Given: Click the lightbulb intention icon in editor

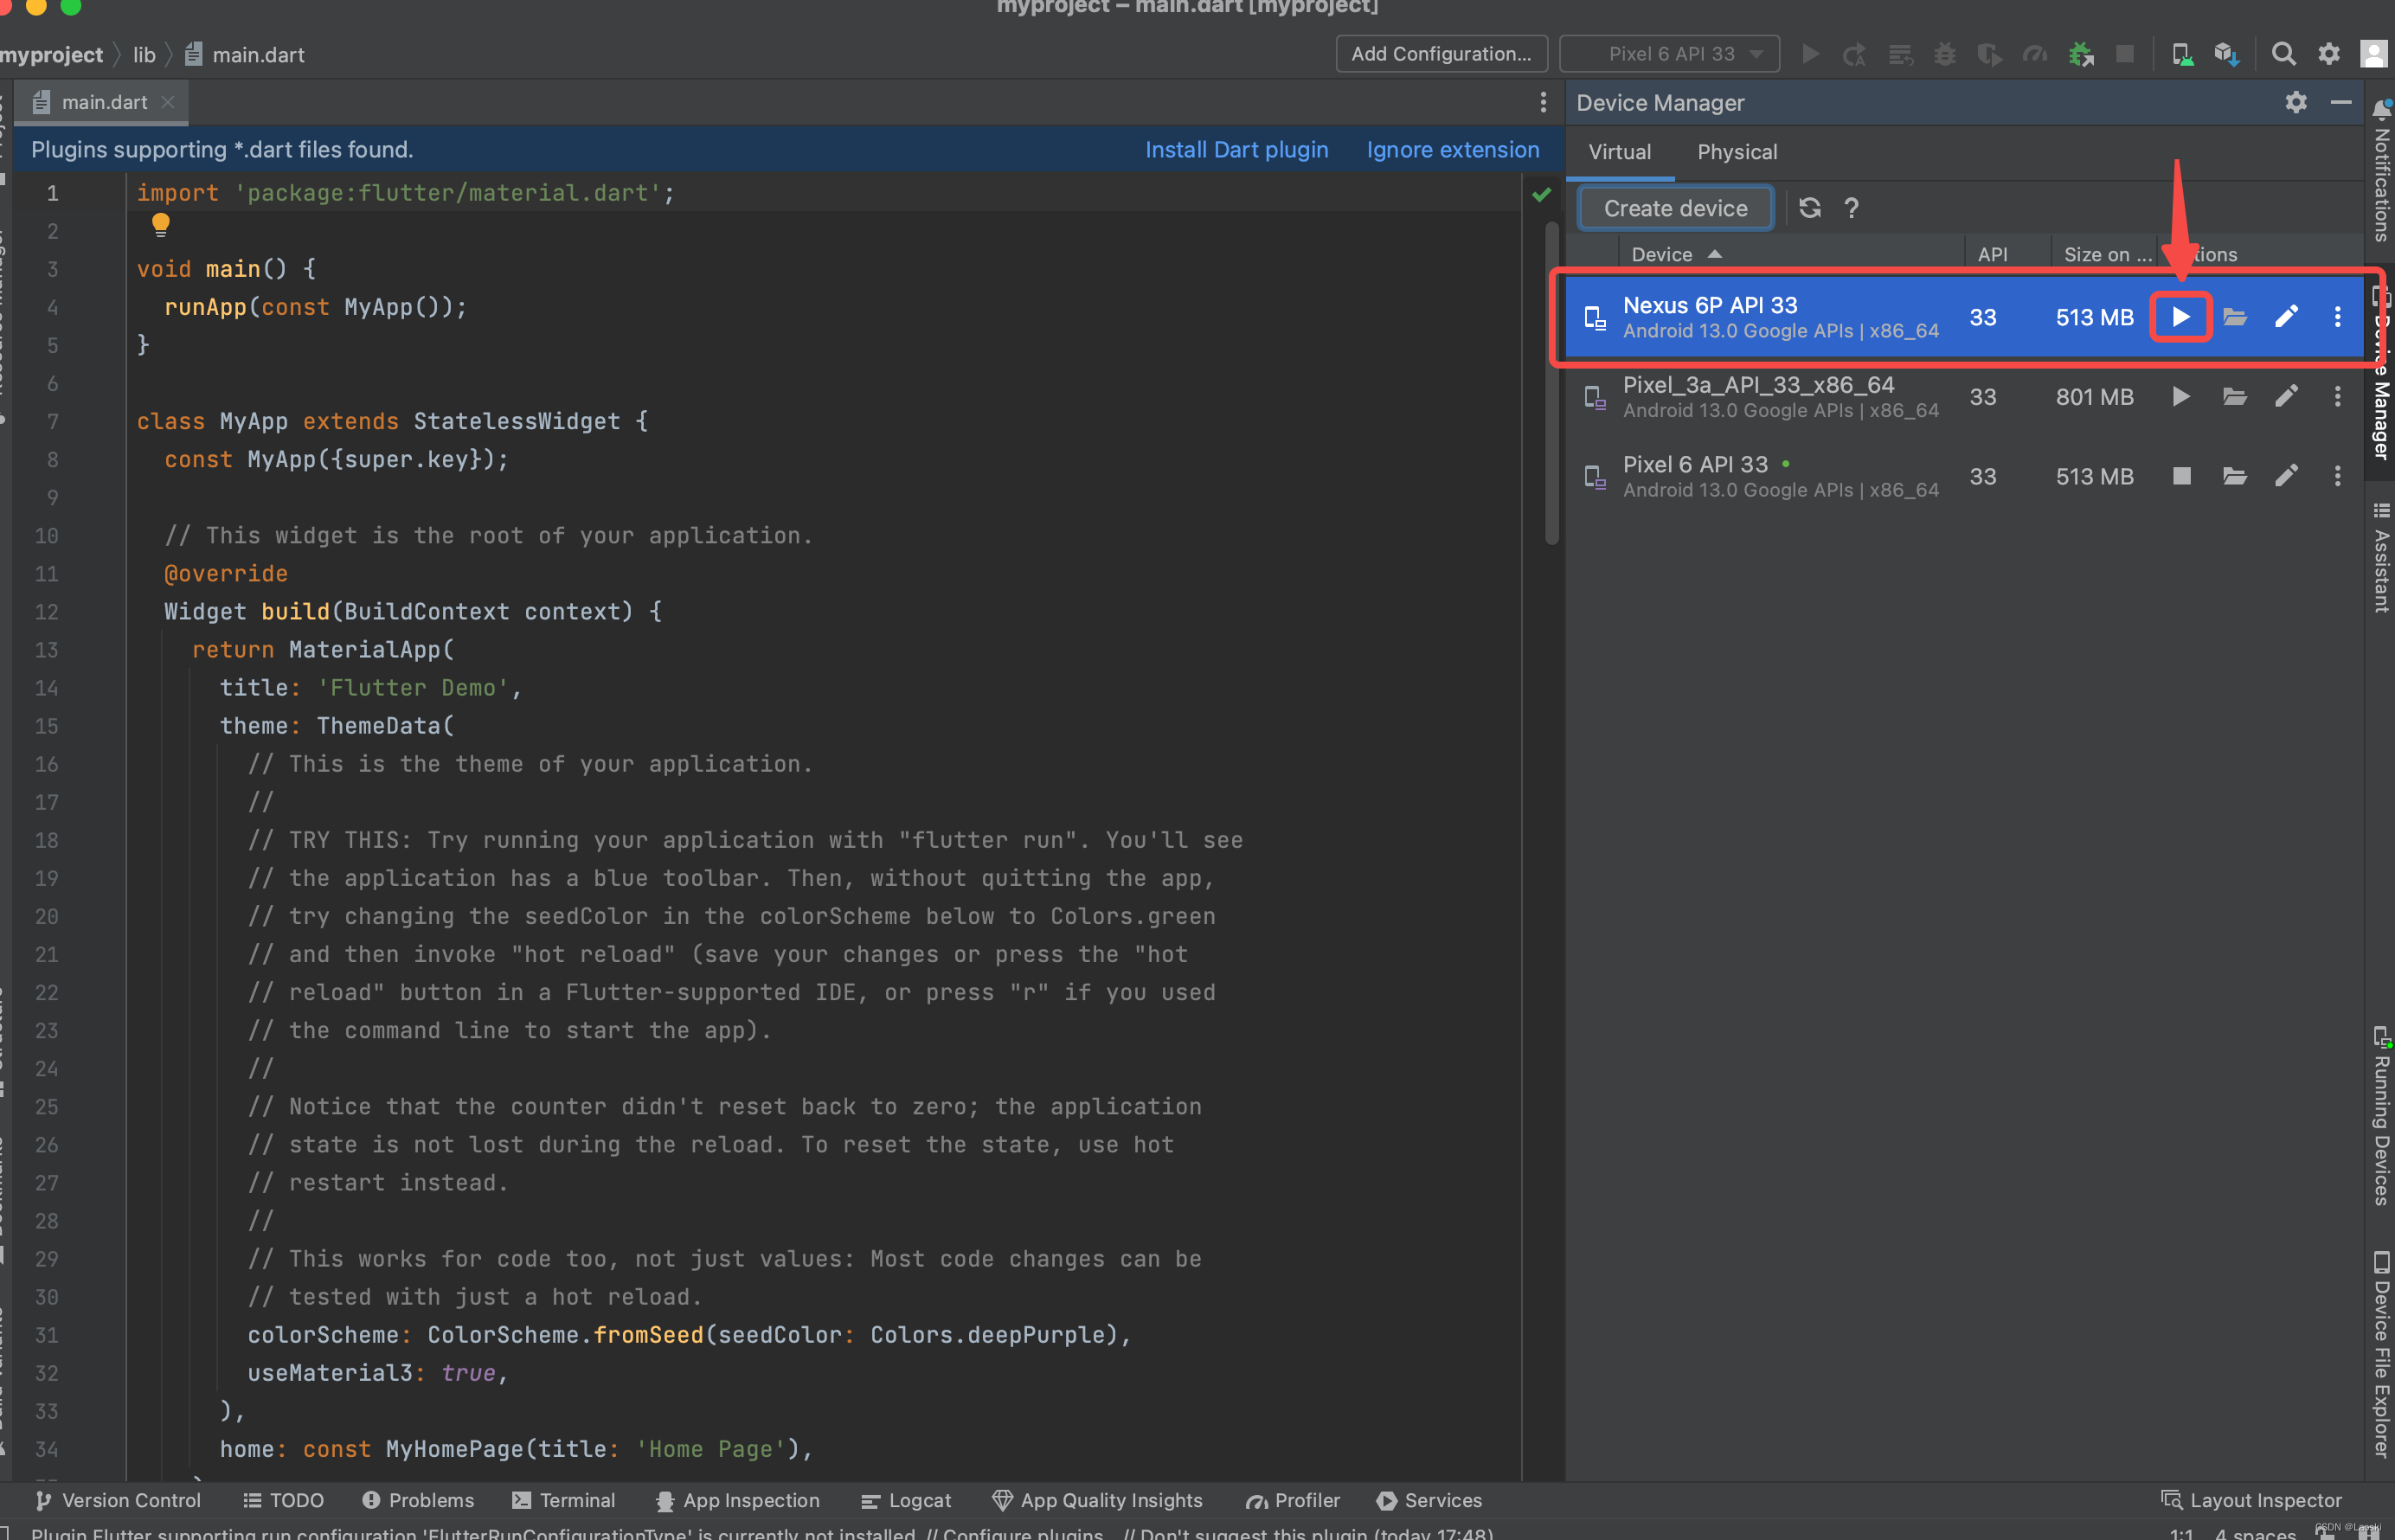Looking at the screenshot, I should point(160,225).
